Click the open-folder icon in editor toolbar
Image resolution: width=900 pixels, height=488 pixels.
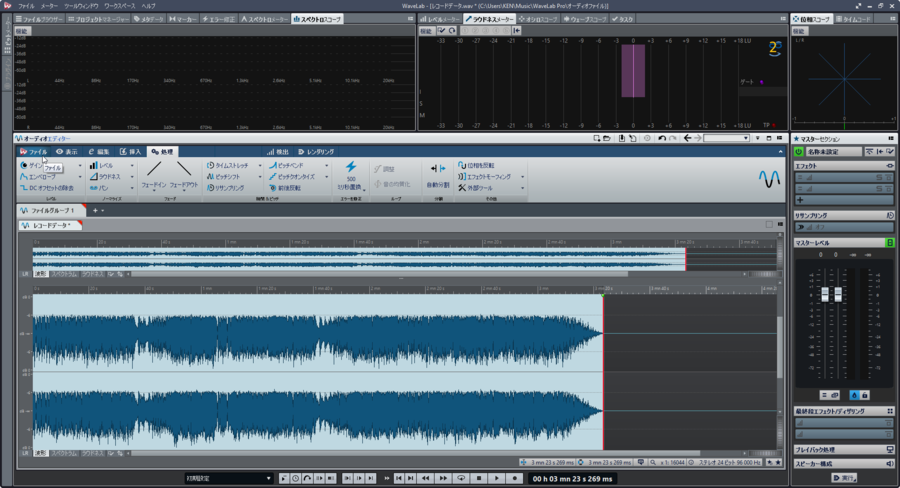pyautogui.click(x=607, y=138)
